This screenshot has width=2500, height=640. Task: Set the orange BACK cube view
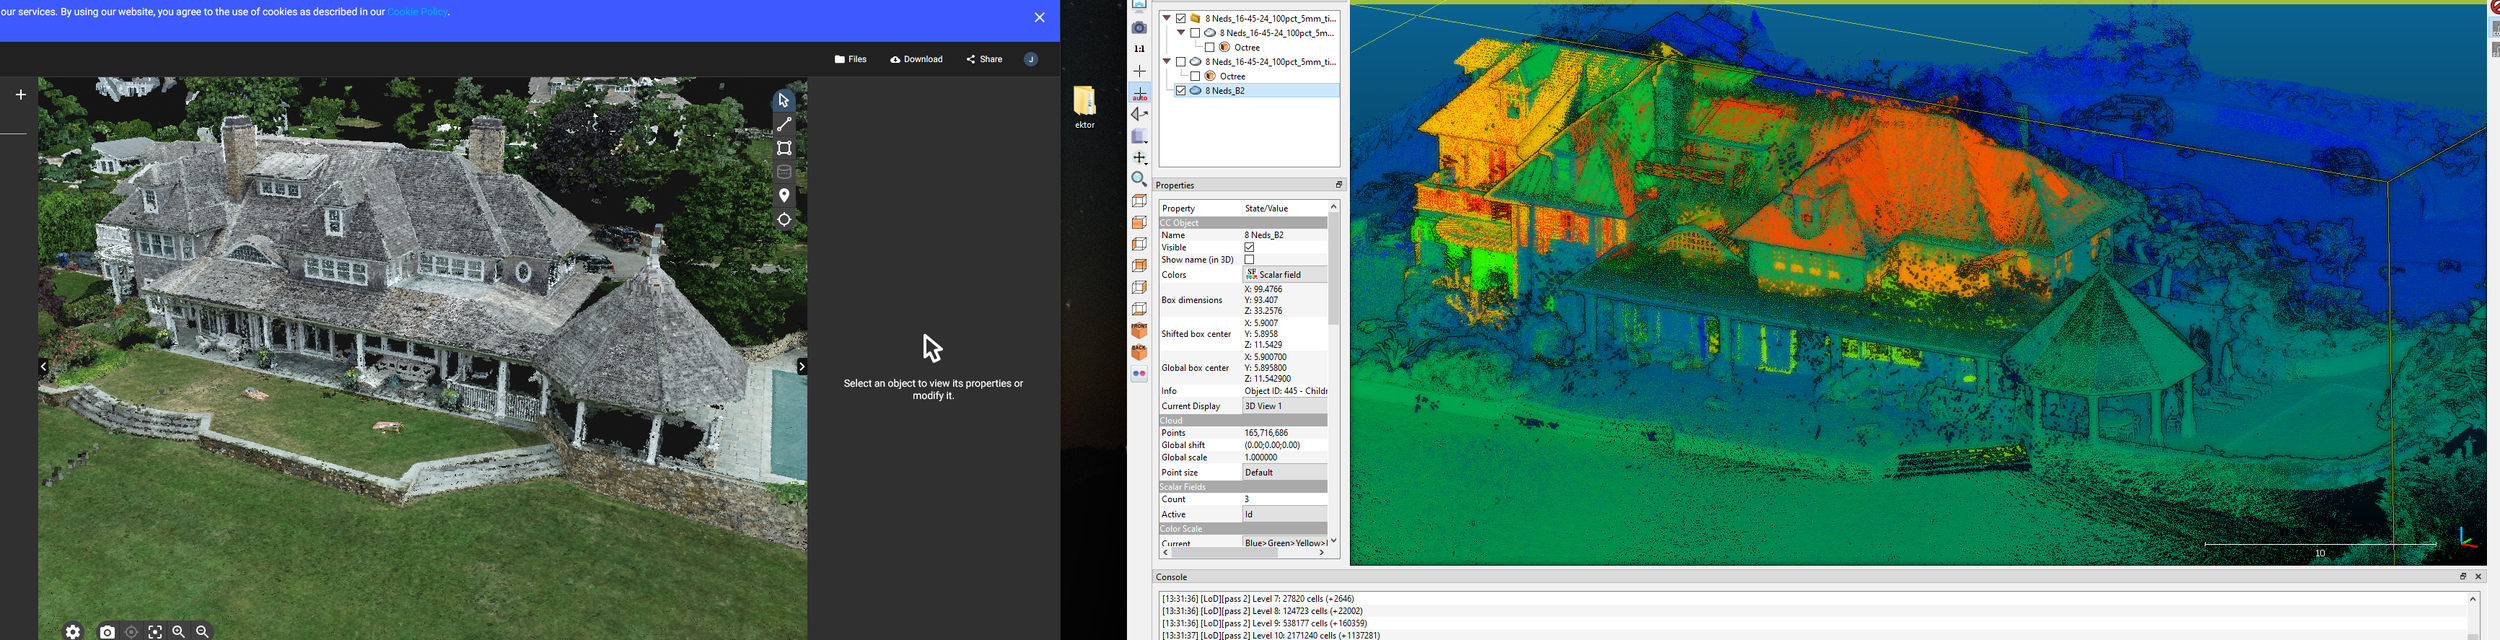(x=1139, y=353)
